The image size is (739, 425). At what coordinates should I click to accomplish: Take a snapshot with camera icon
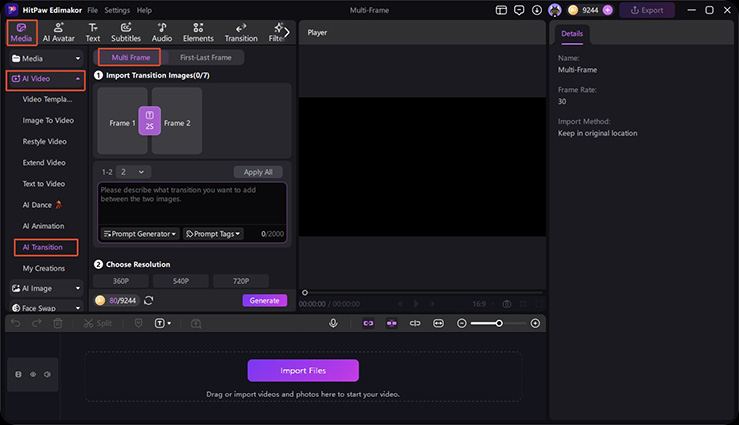click(507, 304)
